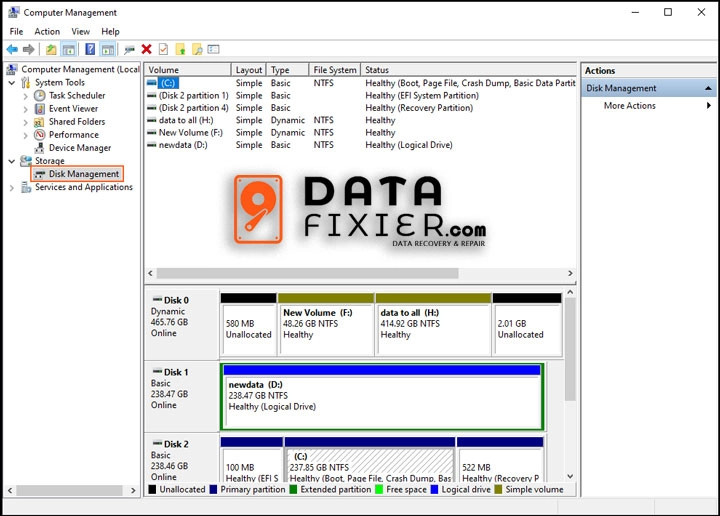Toggle the Show/Hide Action Pane icon

pyautogui.click(x=107, y=49)
